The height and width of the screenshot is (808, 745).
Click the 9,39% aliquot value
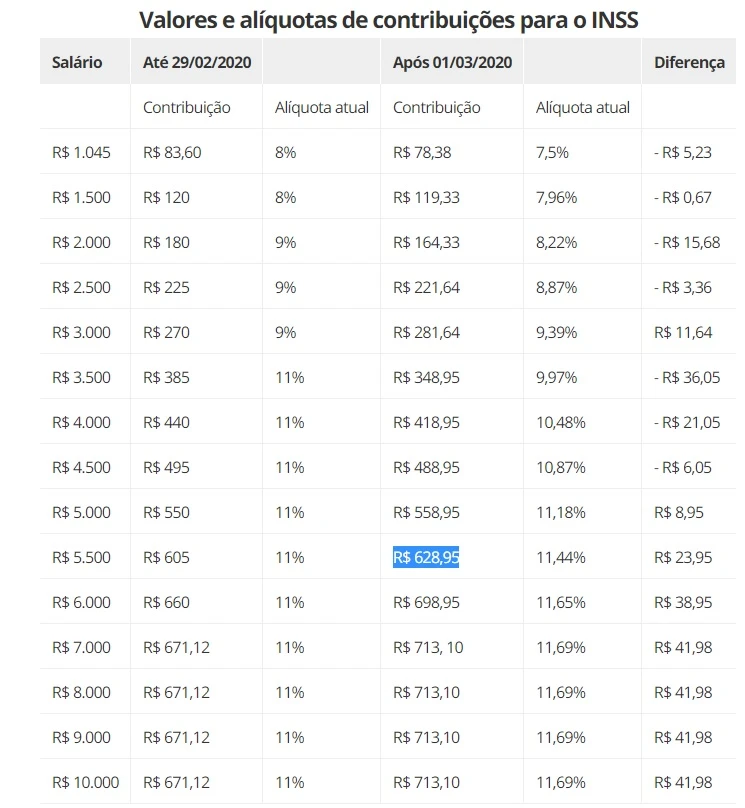[556, 332]
